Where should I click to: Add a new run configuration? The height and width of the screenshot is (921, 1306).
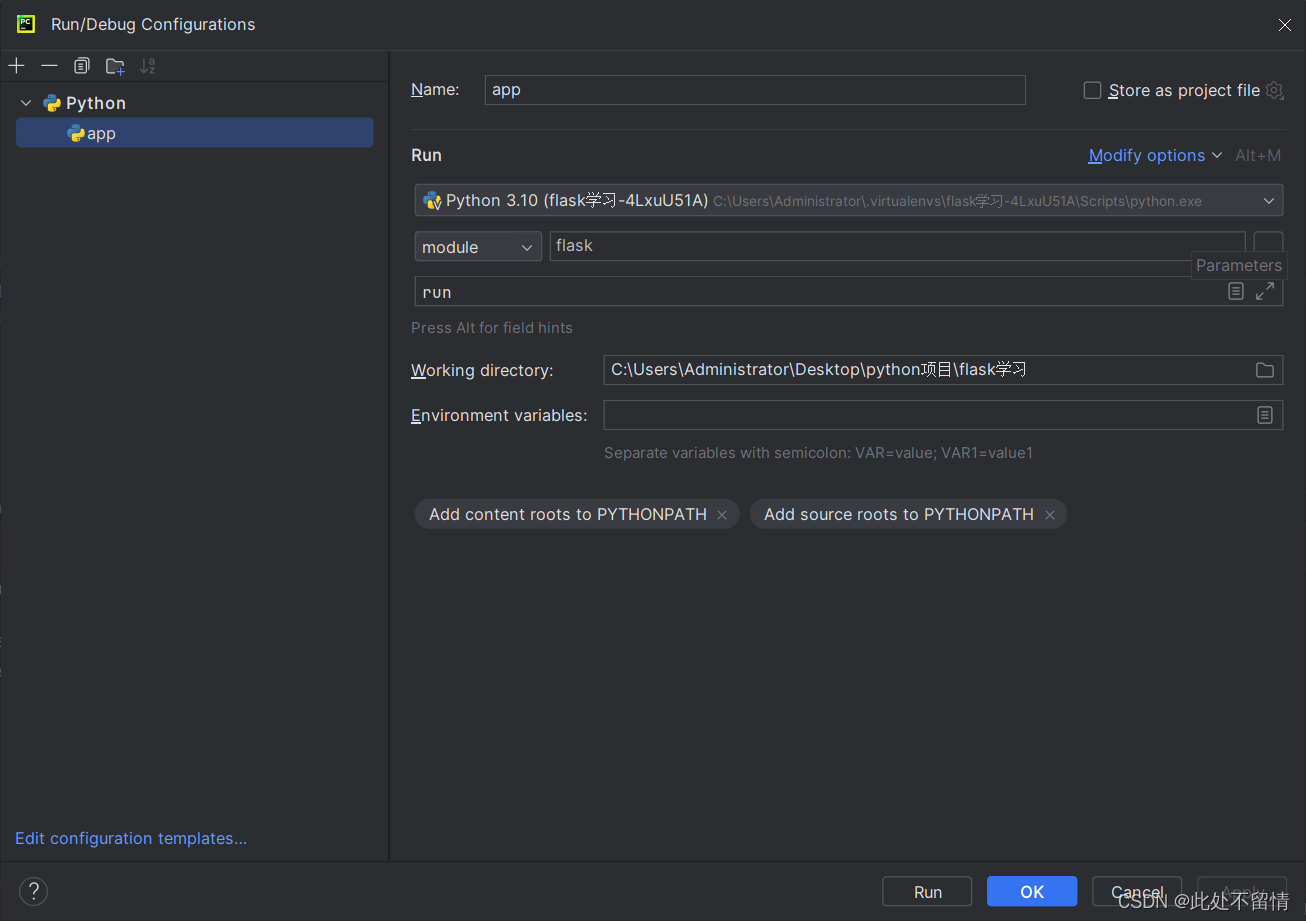(x=17, y=66)
